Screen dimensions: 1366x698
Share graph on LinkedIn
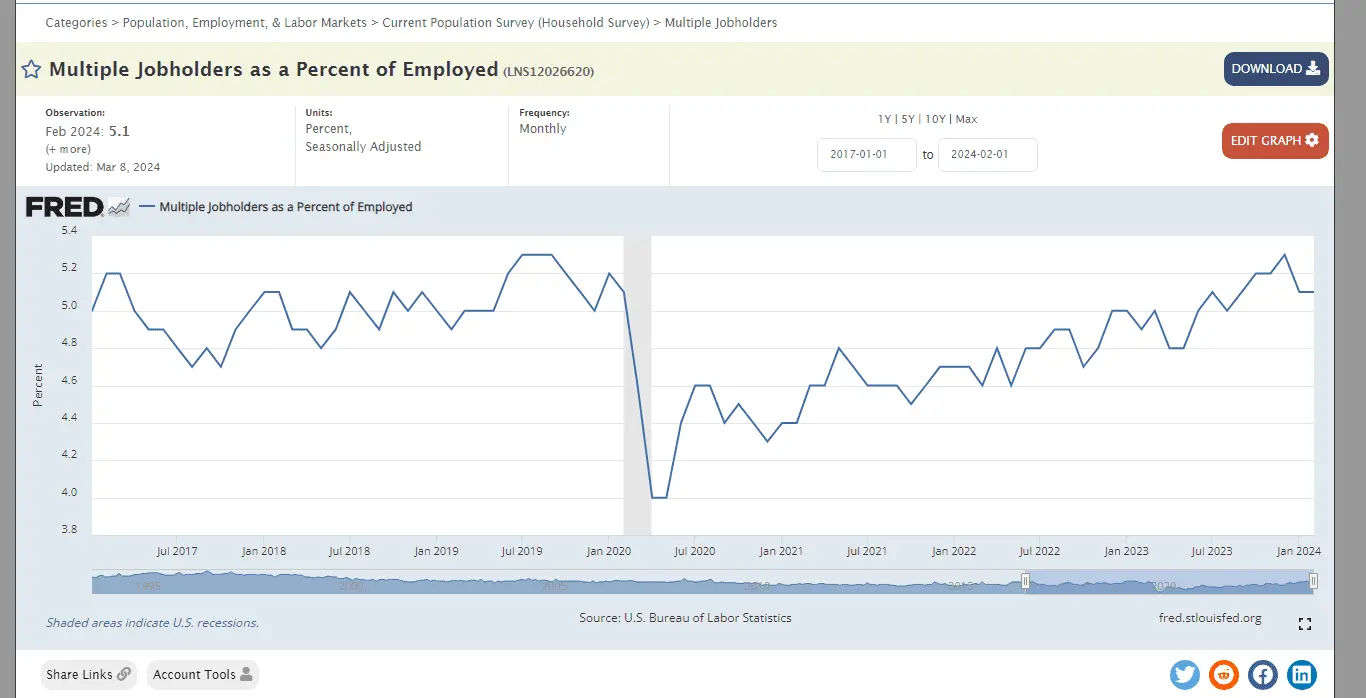[x=1302, y=675]
